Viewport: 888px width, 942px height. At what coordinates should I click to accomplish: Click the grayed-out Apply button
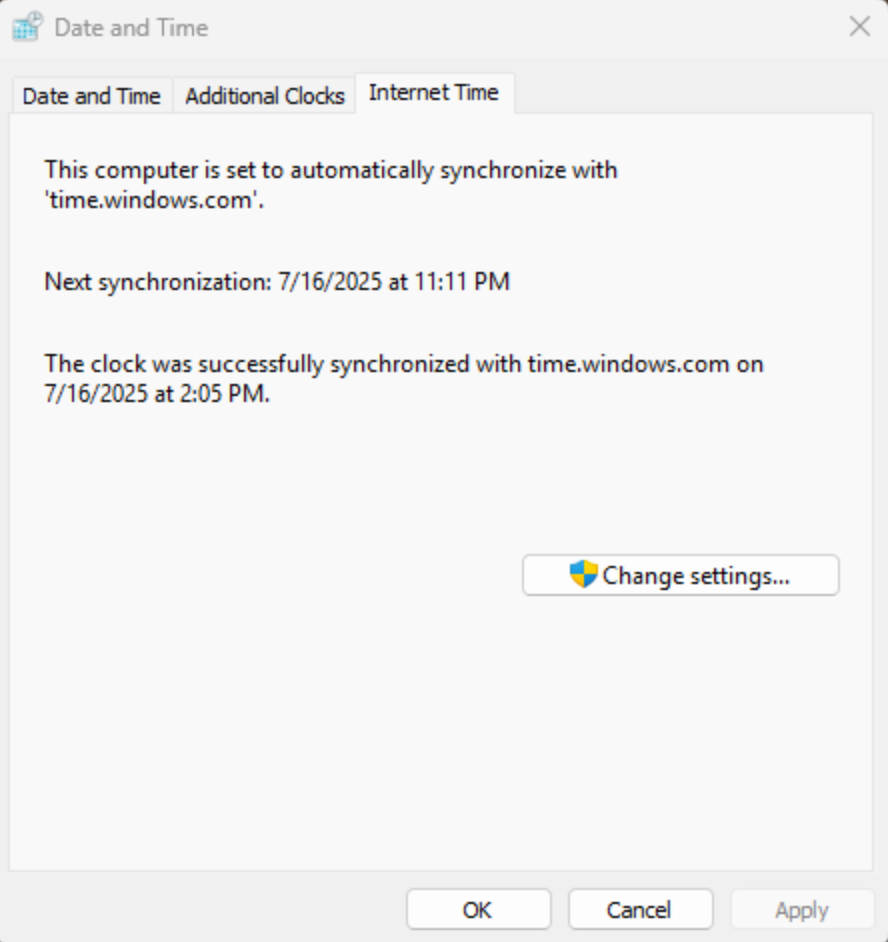click(x=801, y=910)
